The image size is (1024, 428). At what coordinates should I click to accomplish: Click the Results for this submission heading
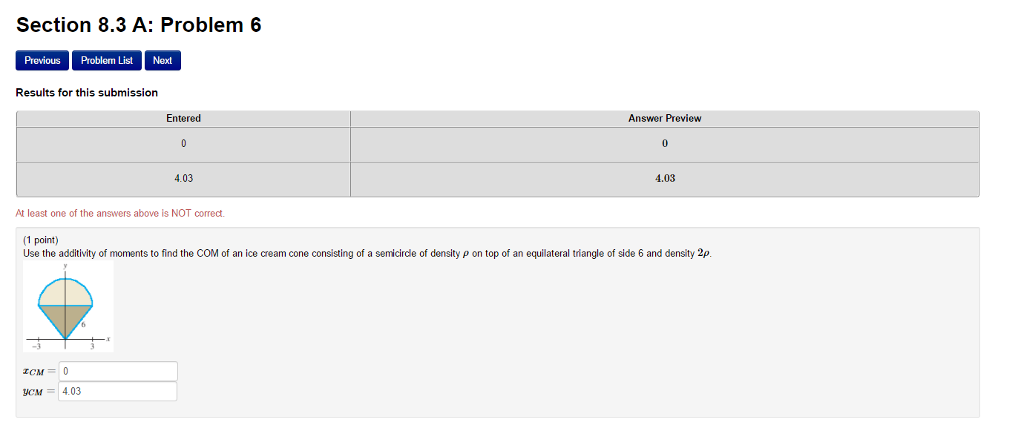coord(87,93)
